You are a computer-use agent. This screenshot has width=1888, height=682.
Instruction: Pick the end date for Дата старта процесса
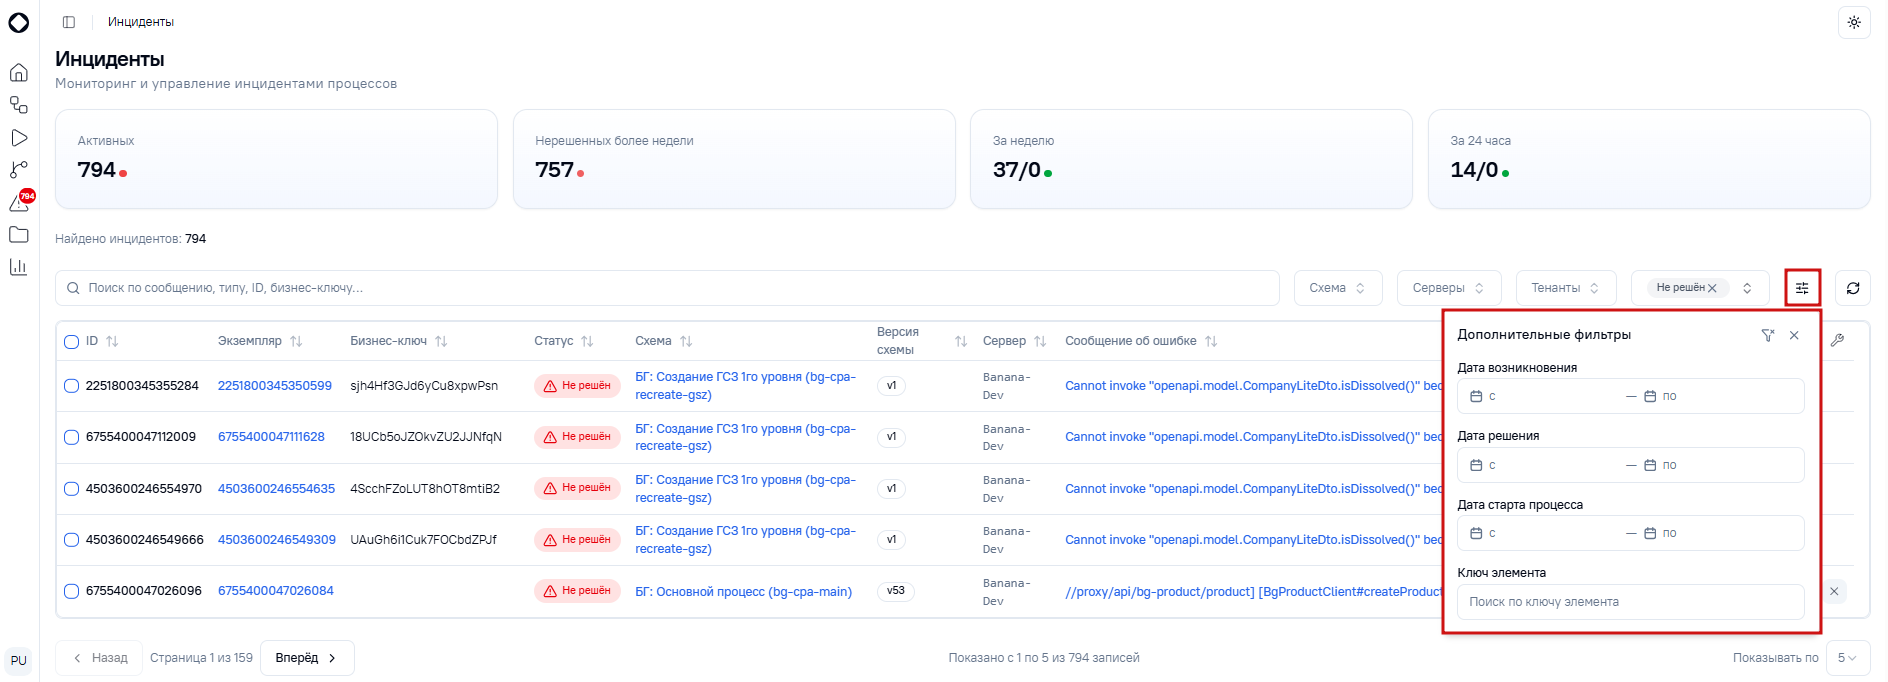pos(1720,533)
